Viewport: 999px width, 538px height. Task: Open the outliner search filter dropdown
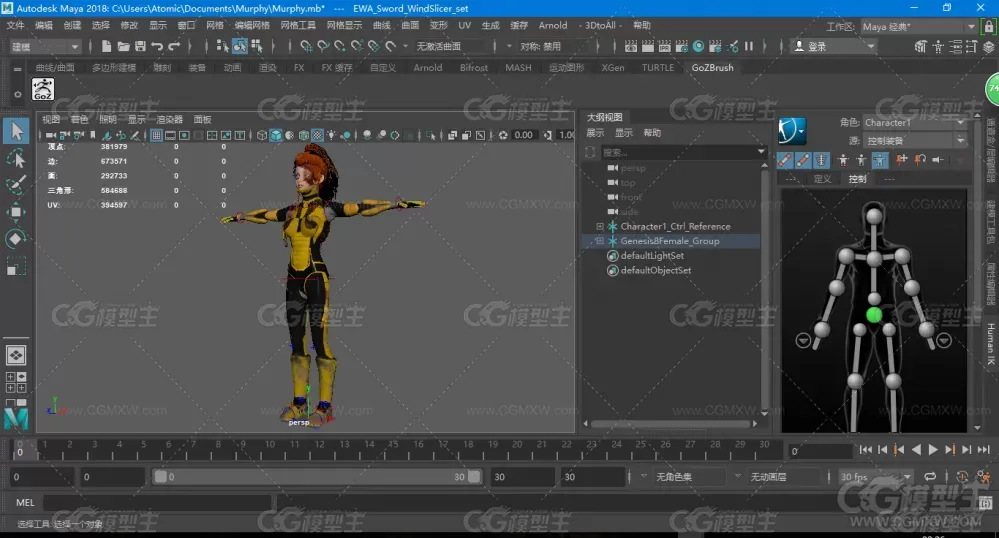pos(761,152)
